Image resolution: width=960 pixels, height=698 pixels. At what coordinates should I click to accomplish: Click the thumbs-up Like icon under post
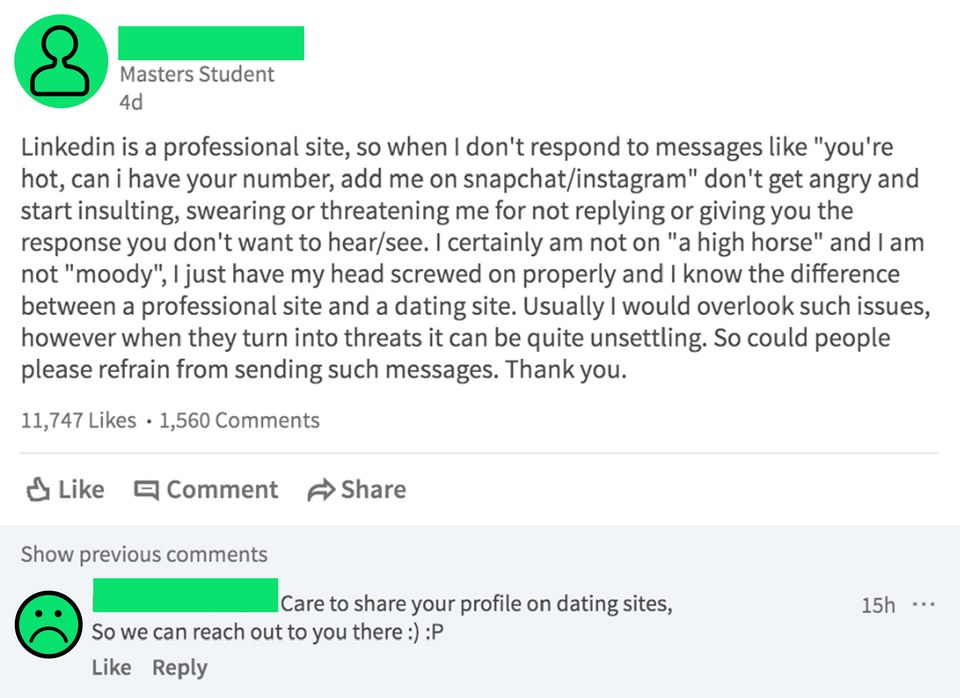38,489
